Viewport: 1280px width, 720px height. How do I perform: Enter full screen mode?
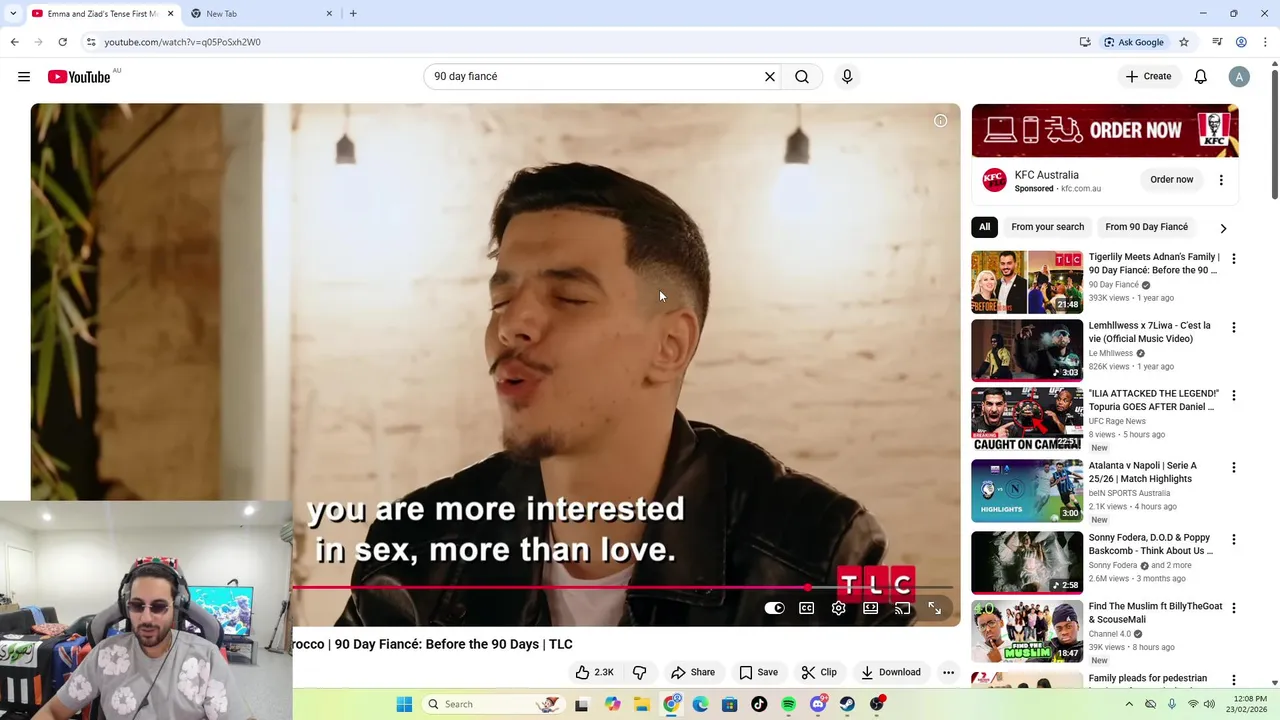tap(934, 608)
